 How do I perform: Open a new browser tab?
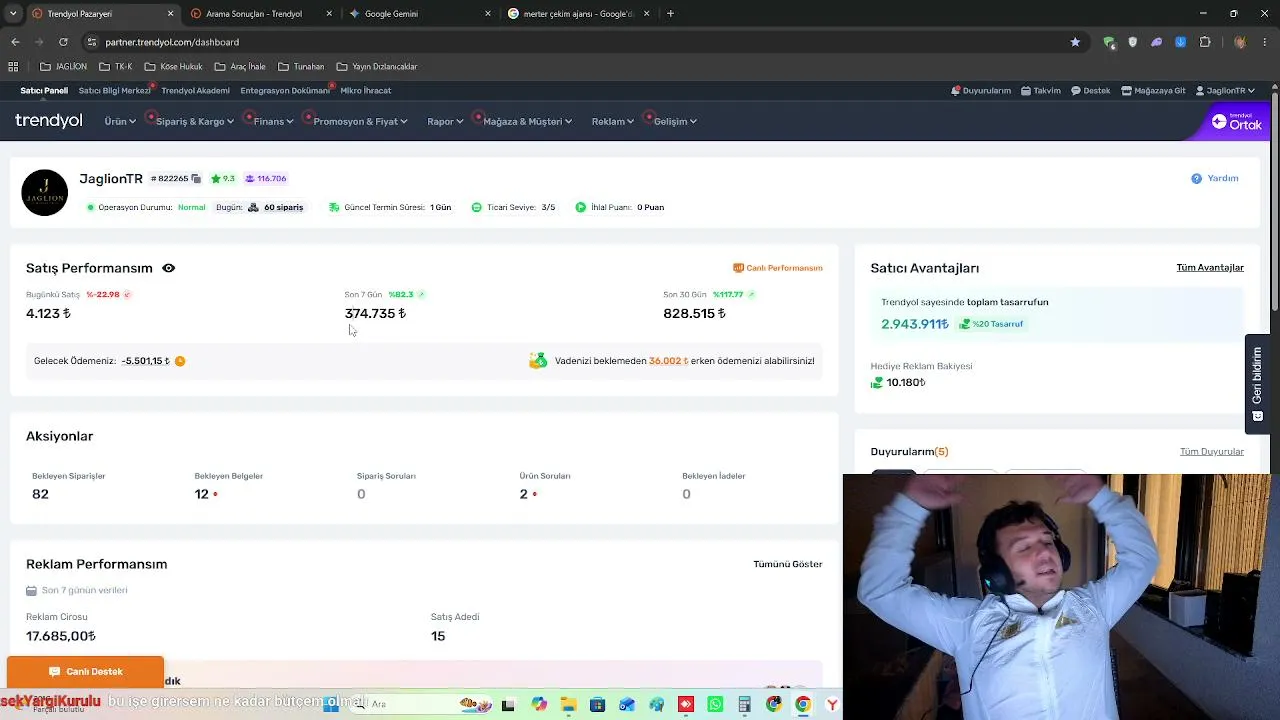tap(670, 14)
